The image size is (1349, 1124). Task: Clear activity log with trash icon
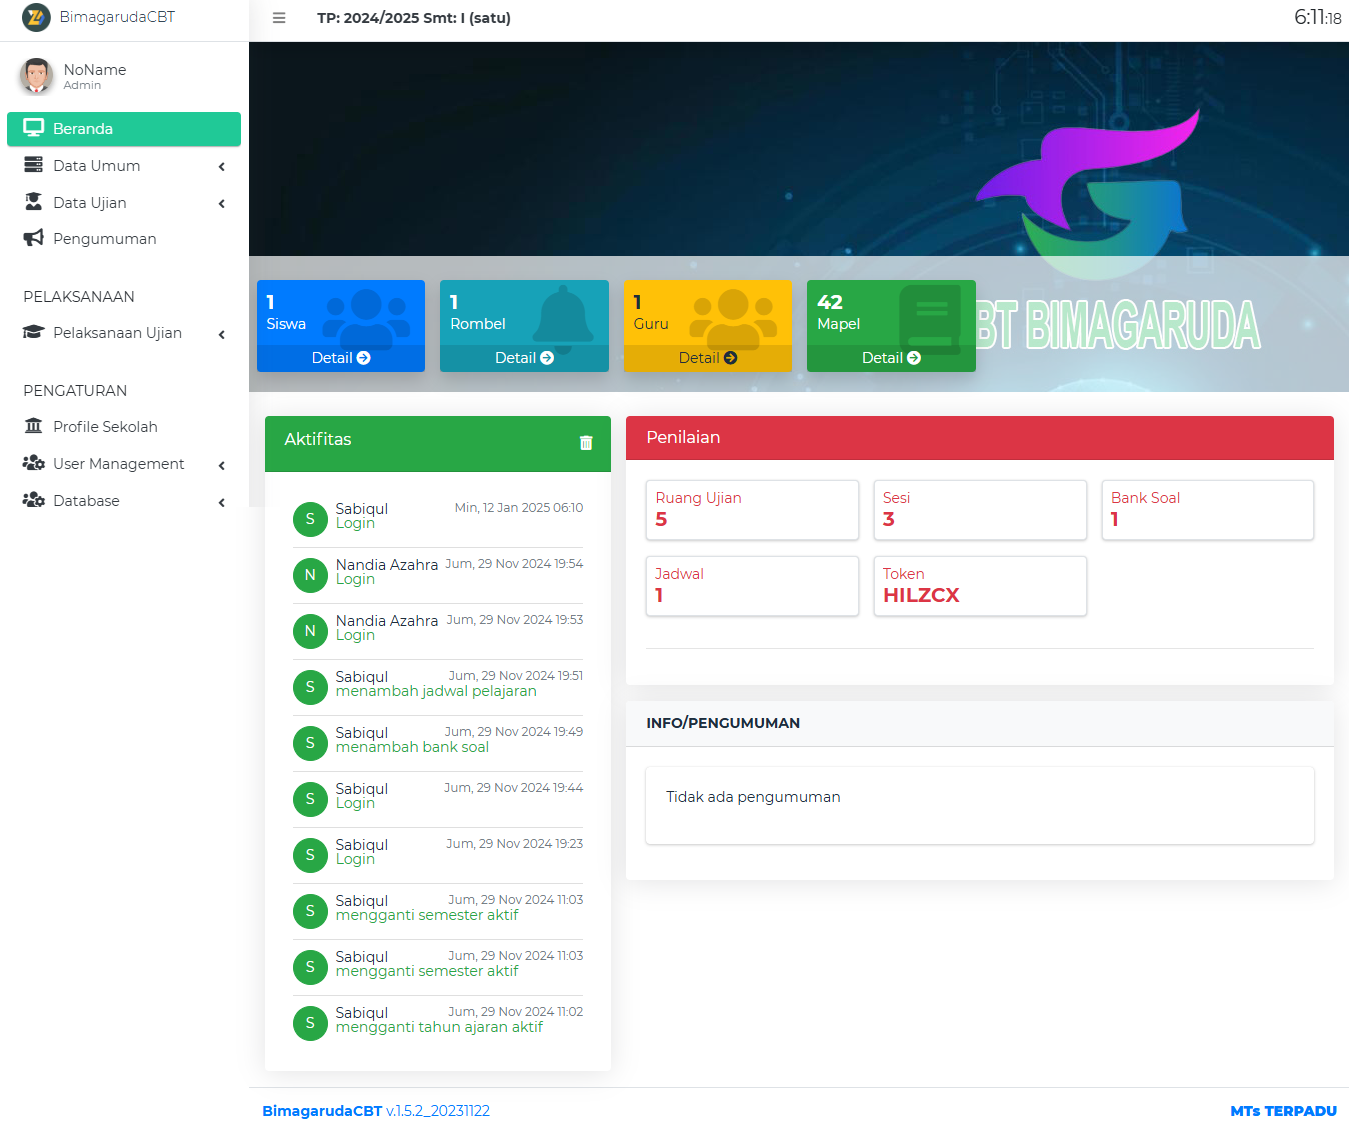586,442
